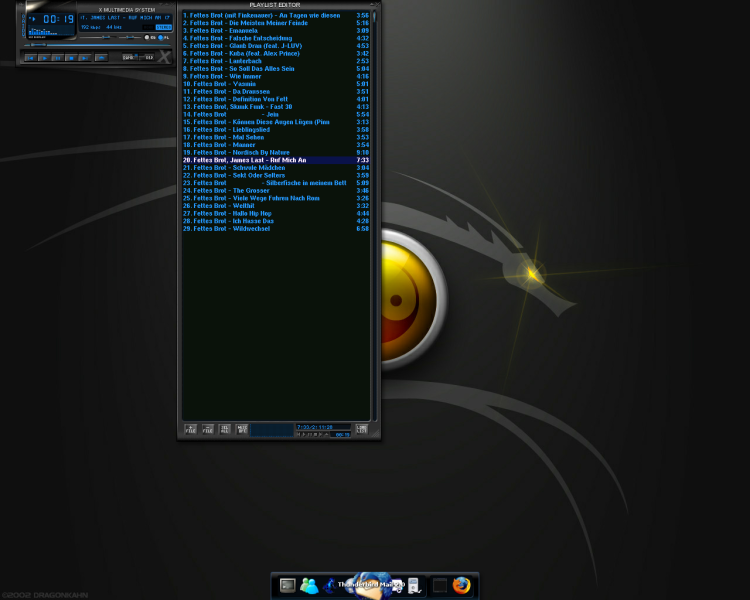Click the dark blue dancer icon in dock
This screenshot has height=600, width=750.
[330, 585]
